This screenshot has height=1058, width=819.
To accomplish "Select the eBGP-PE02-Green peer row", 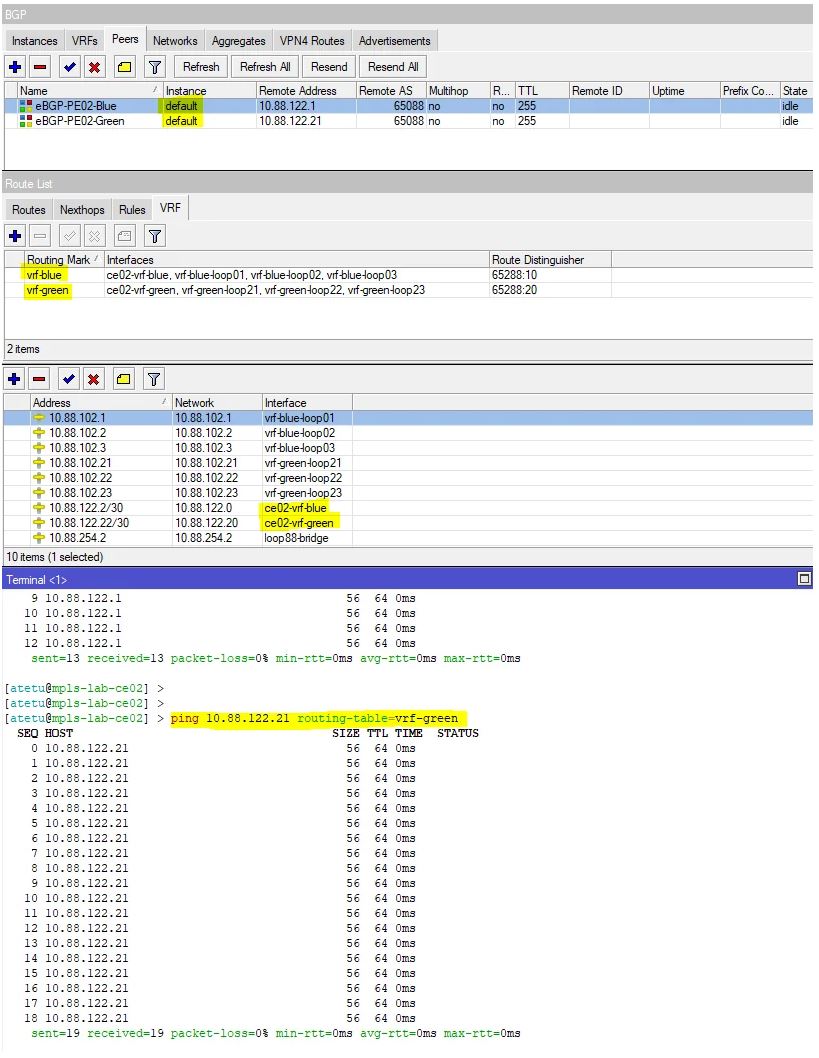I will [x=408, y=121].
